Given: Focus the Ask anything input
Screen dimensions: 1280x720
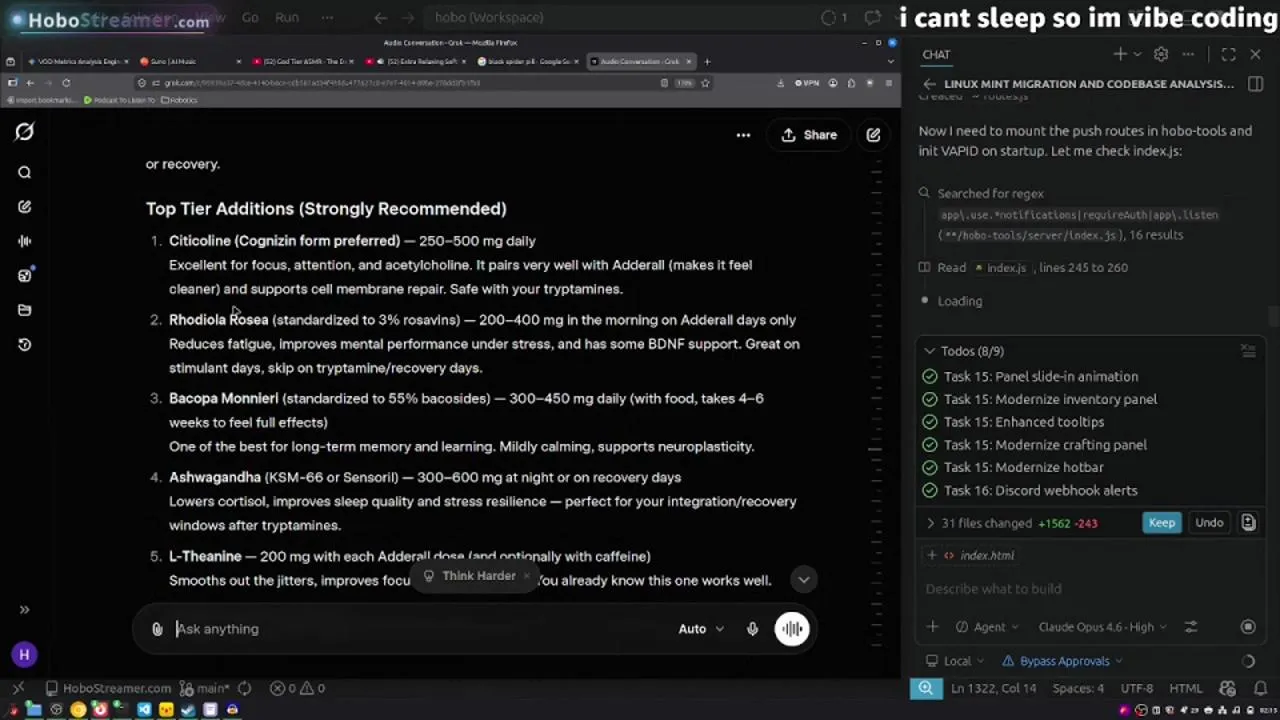Looking at the screenshot, I should pyautogui.click(x=420, y=629).
